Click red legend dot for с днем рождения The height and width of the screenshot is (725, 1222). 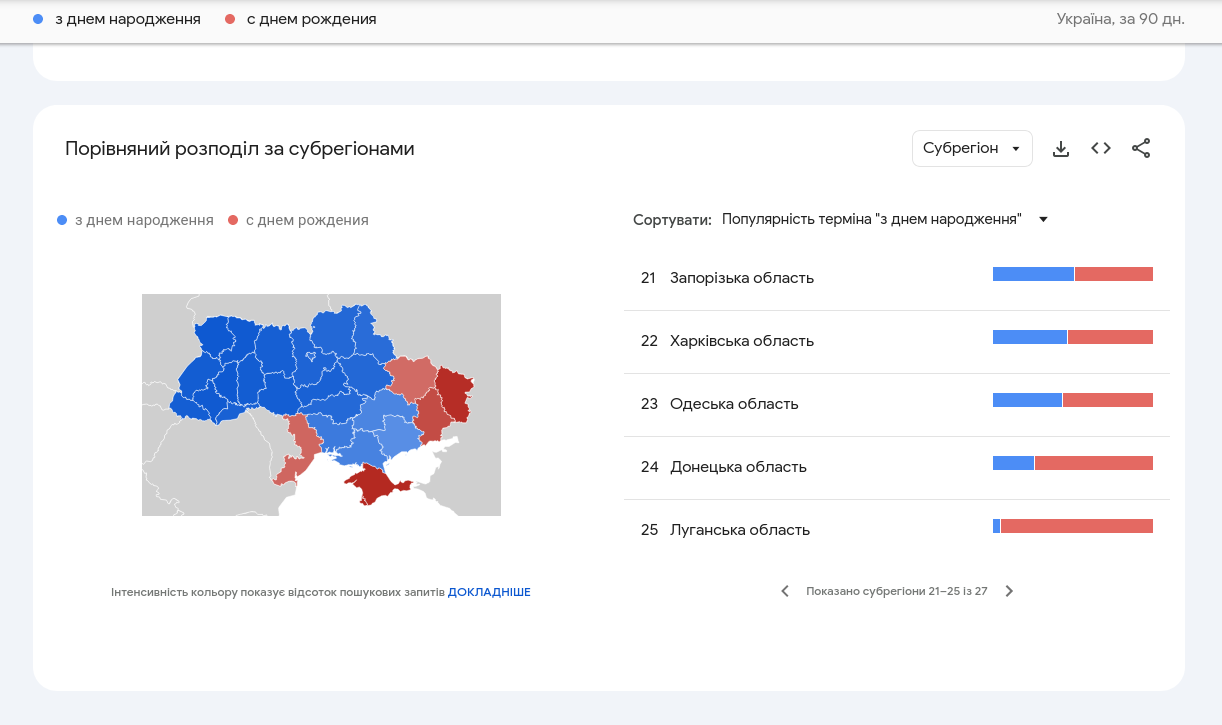[233, 220]
